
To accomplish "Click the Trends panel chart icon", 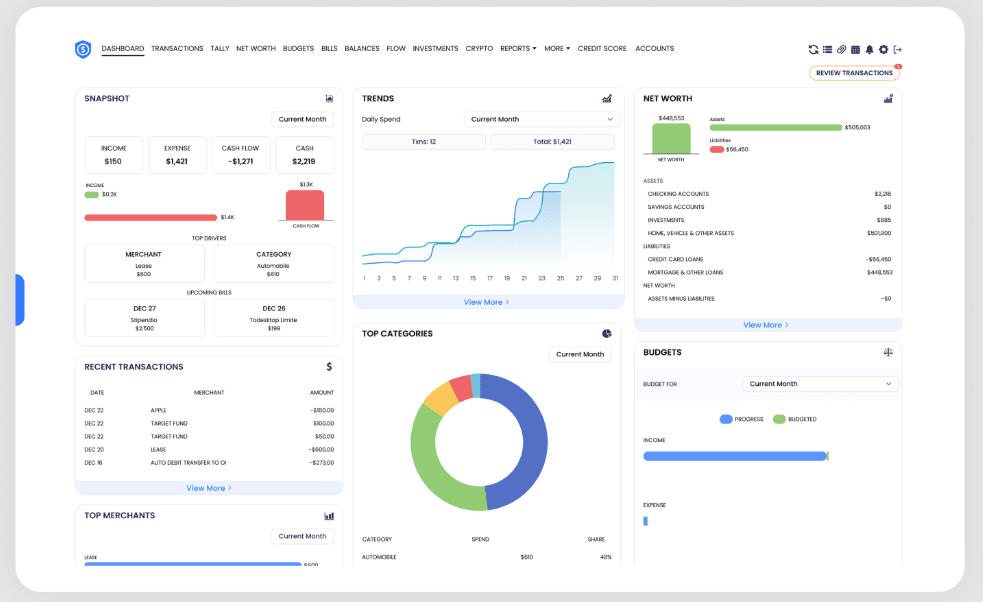I will point(607,98).
